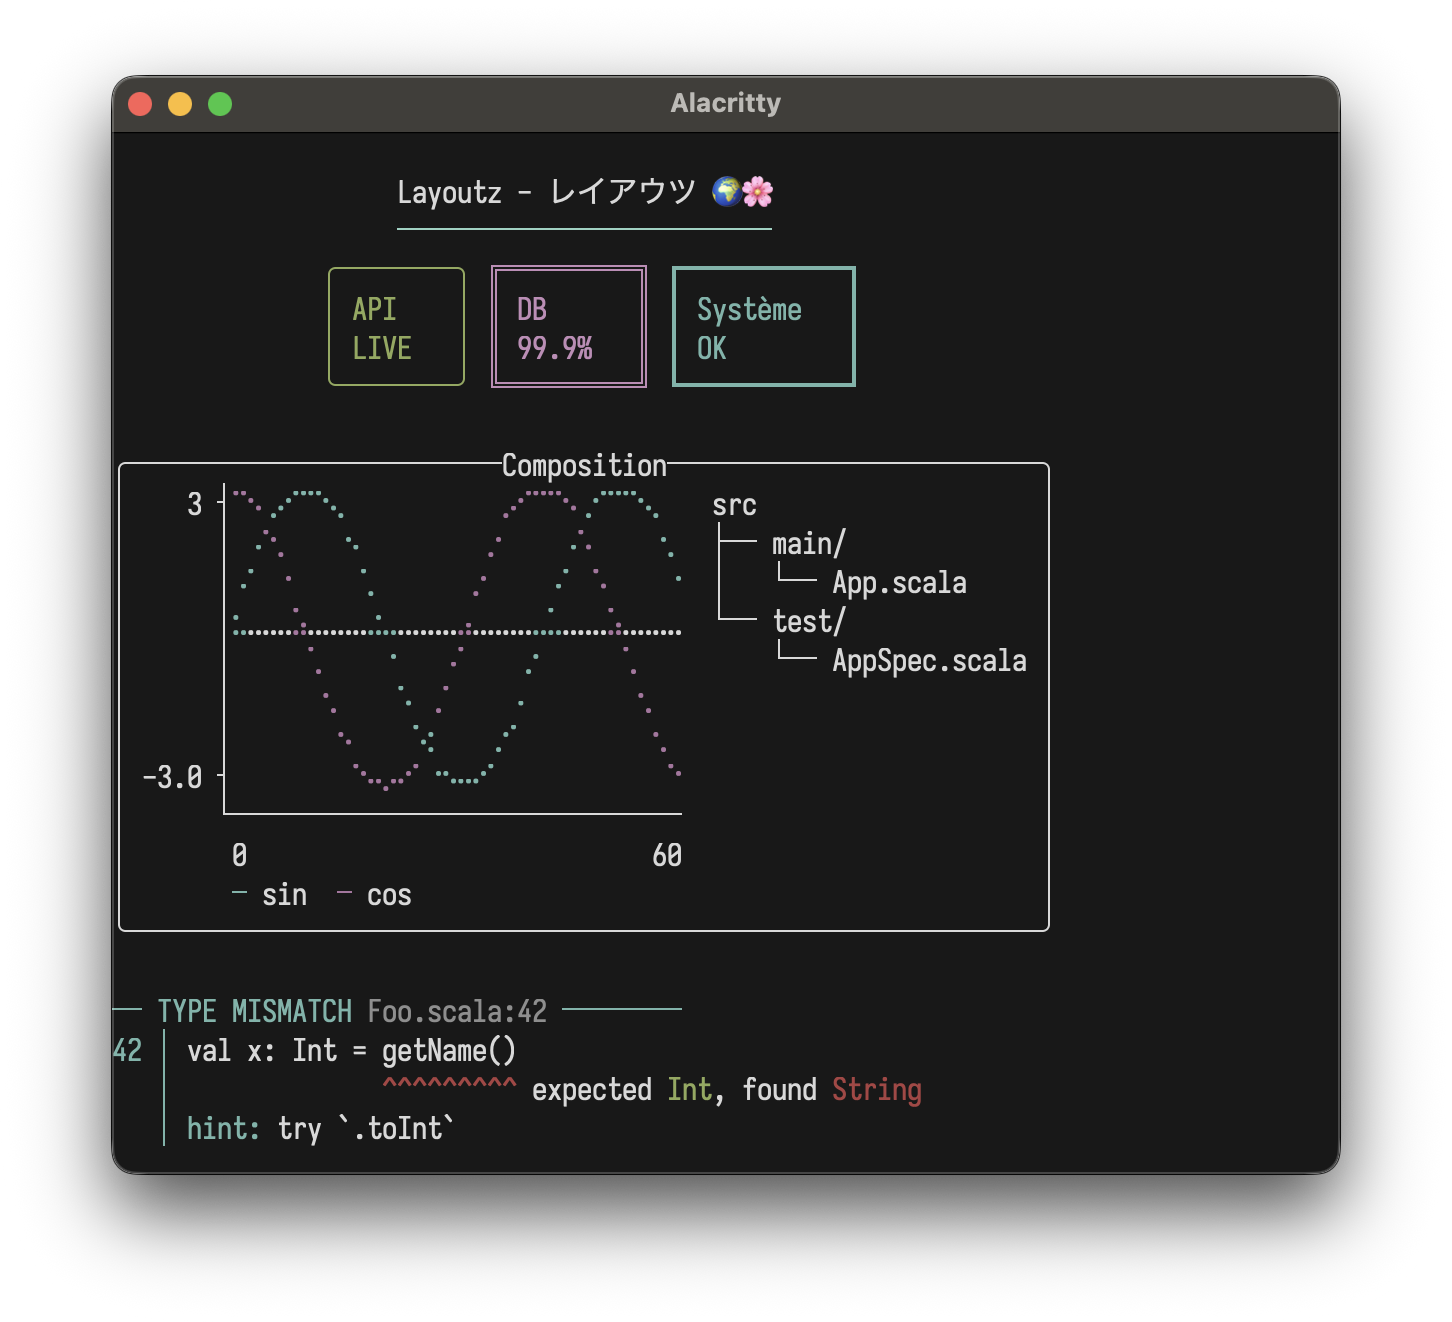The height and width of the screenshot is (1322, 1452).
Task: Click the TYPE MISMATCH error heading
Action: point(254,1011)
